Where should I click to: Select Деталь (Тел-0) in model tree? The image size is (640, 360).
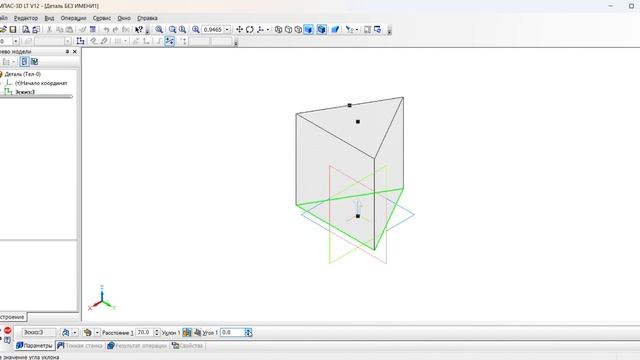coord(23,74)
